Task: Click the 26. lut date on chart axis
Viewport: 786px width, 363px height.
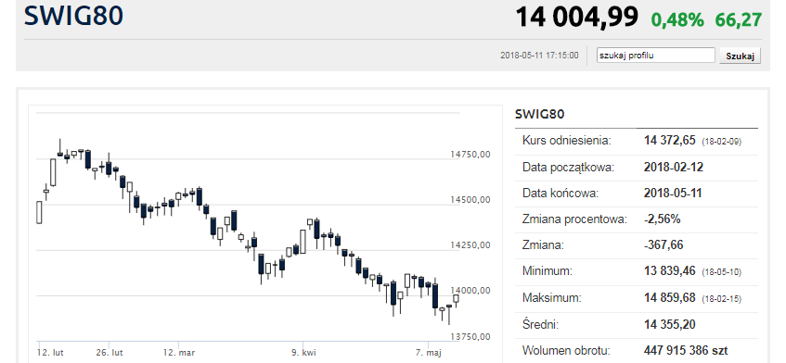Action: pos(109,353)
